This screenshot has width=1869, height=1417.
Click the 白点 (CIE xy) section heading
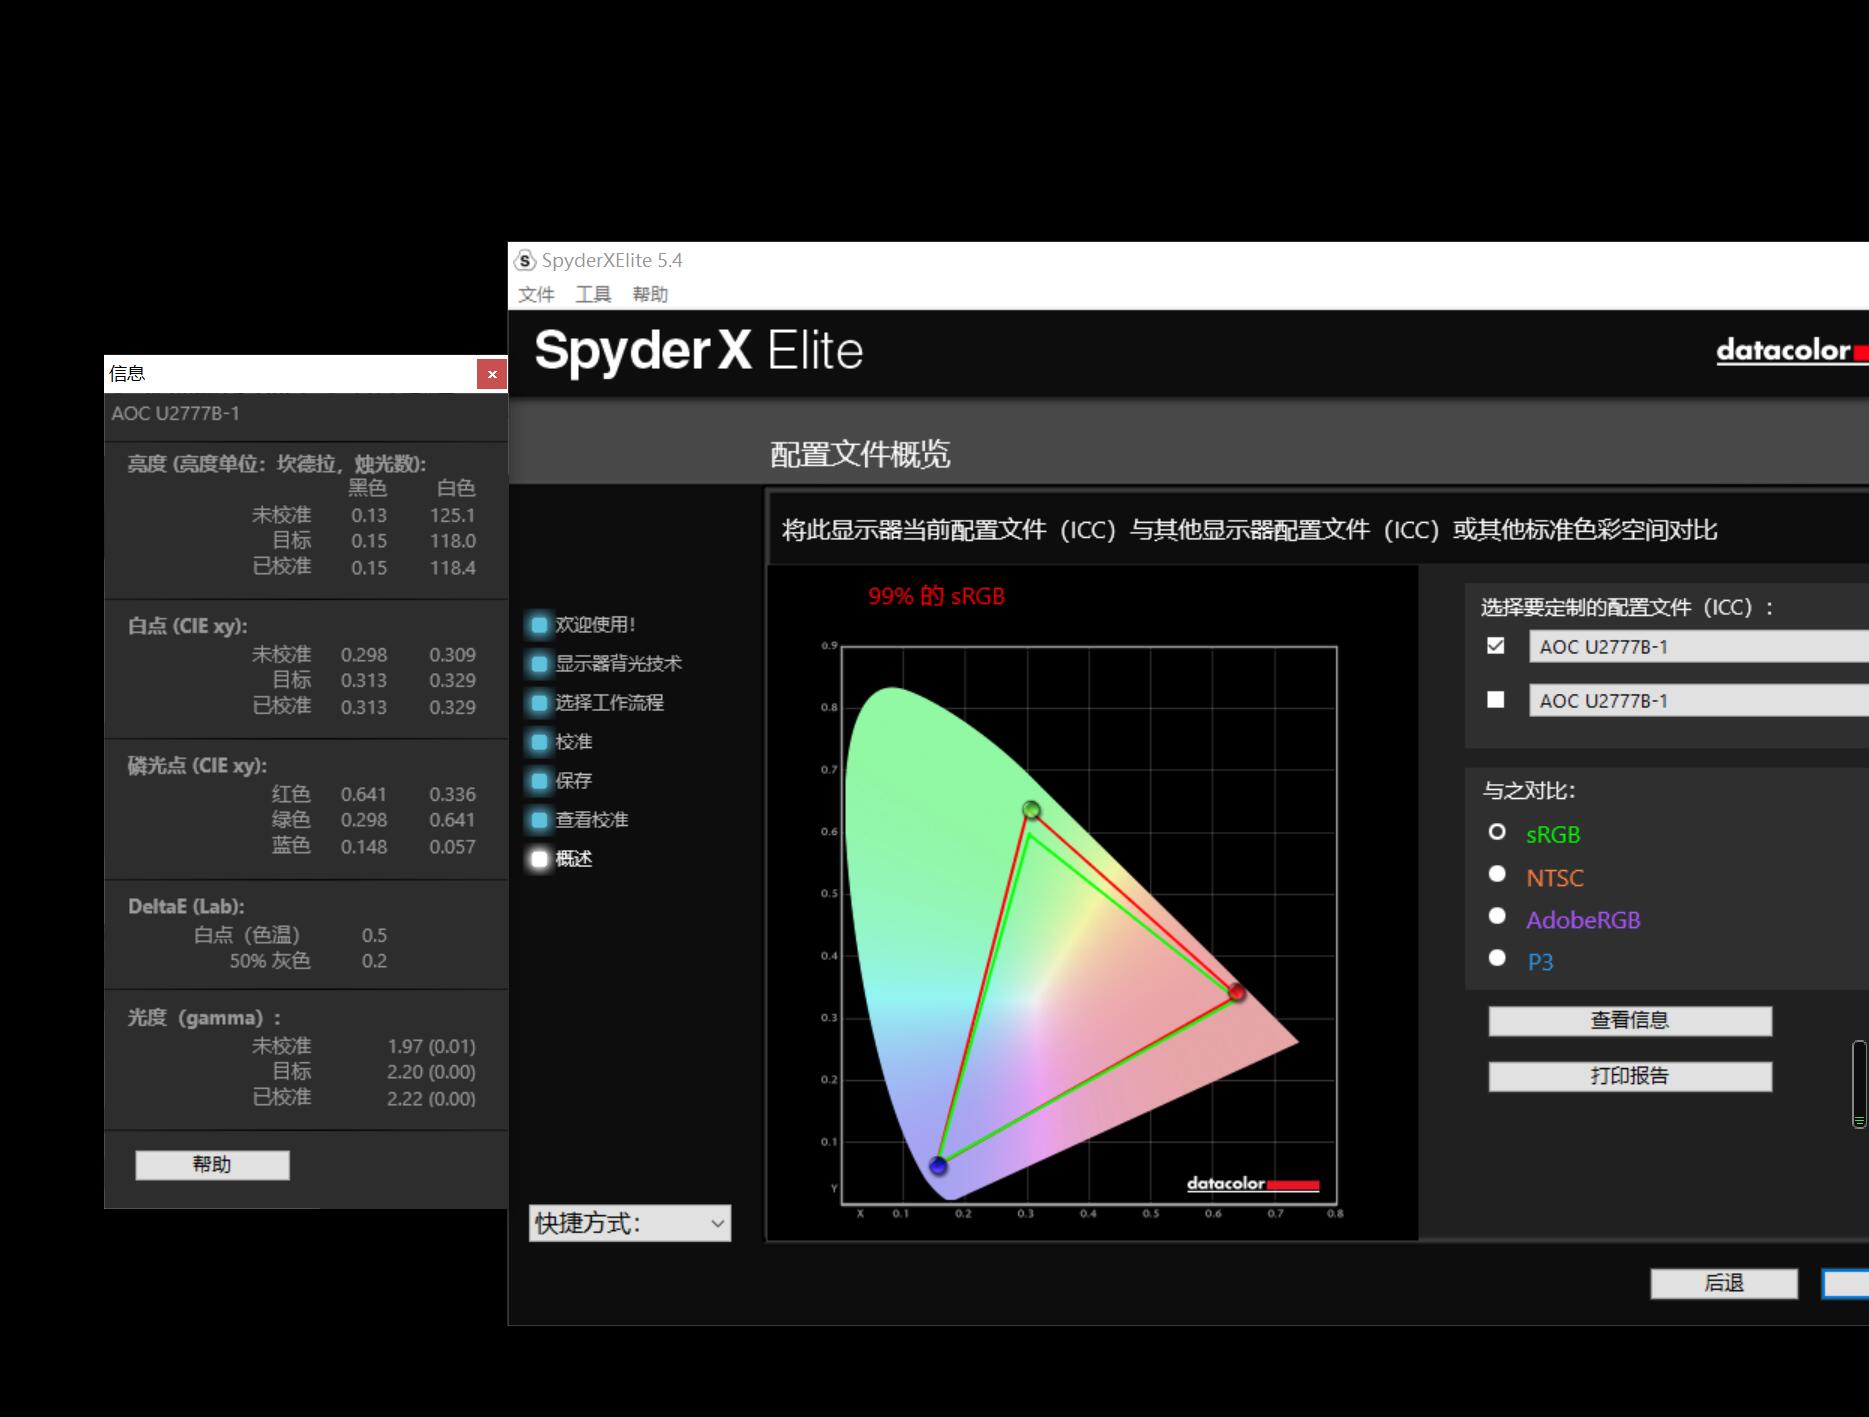[x=187, y=626]
